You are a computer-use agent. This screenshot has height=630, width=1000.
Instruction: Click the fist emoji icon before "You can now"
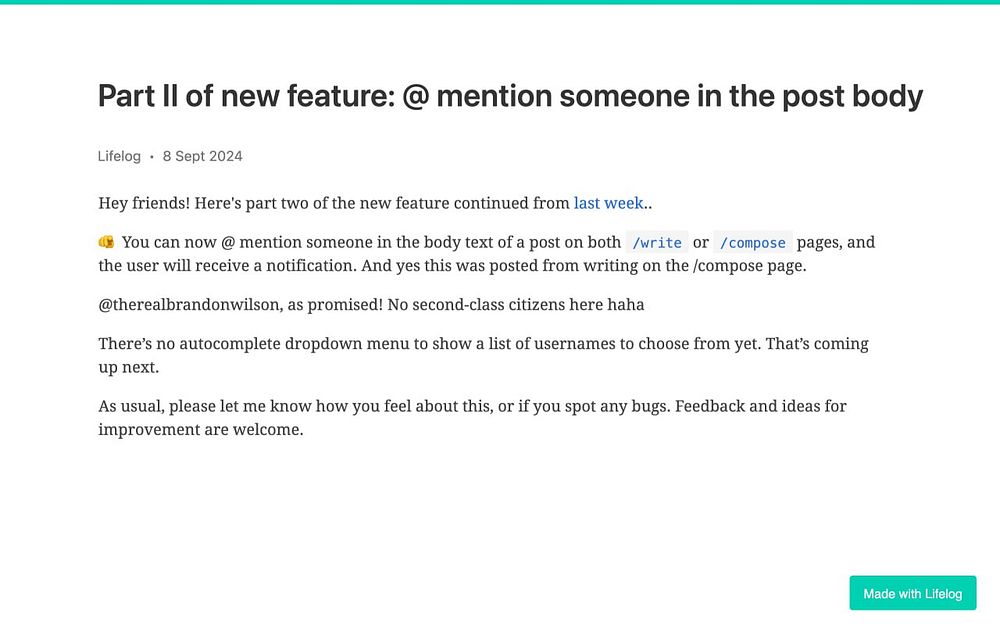coord(106,242)
